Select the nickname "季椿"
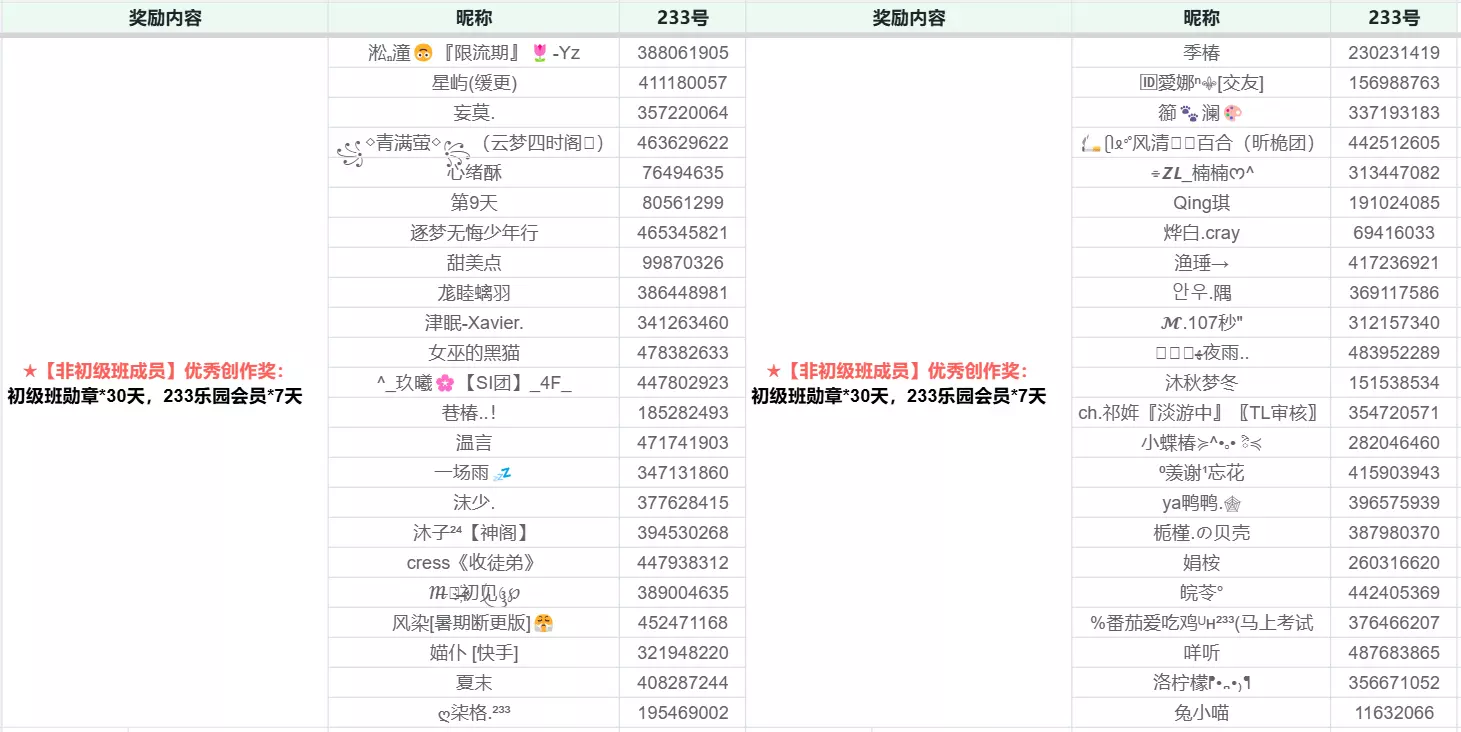 [1201, 53]
